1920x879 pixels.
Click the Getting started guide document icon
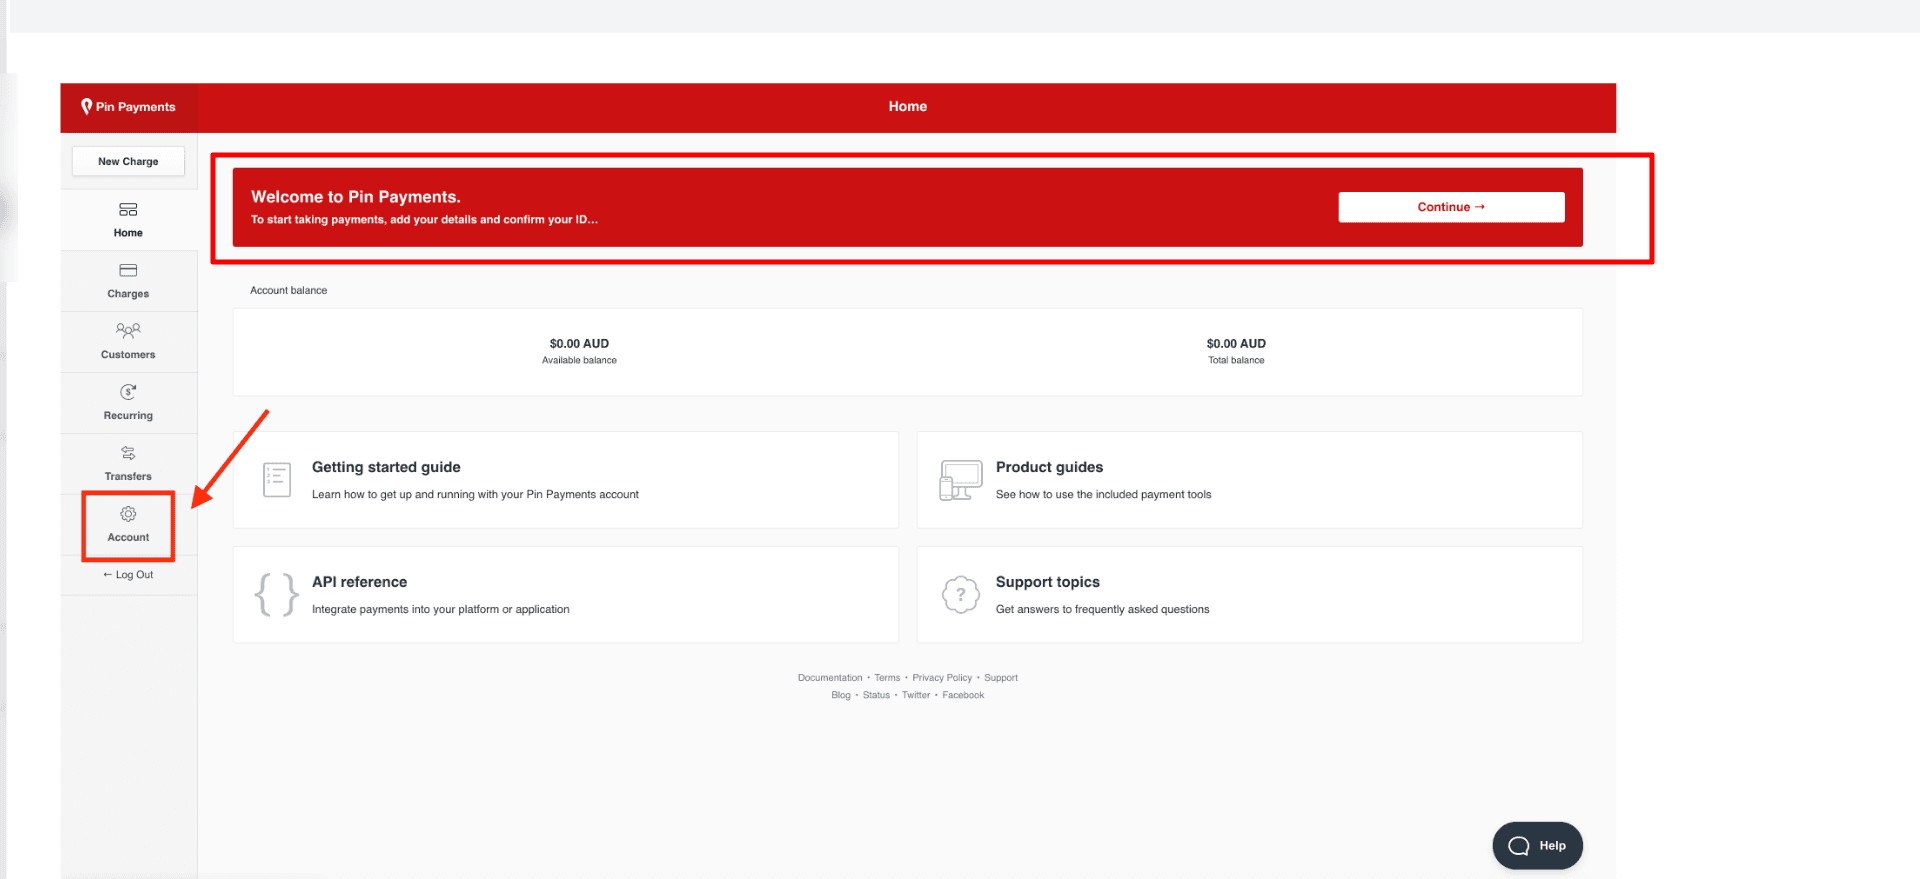coord(277,480)
